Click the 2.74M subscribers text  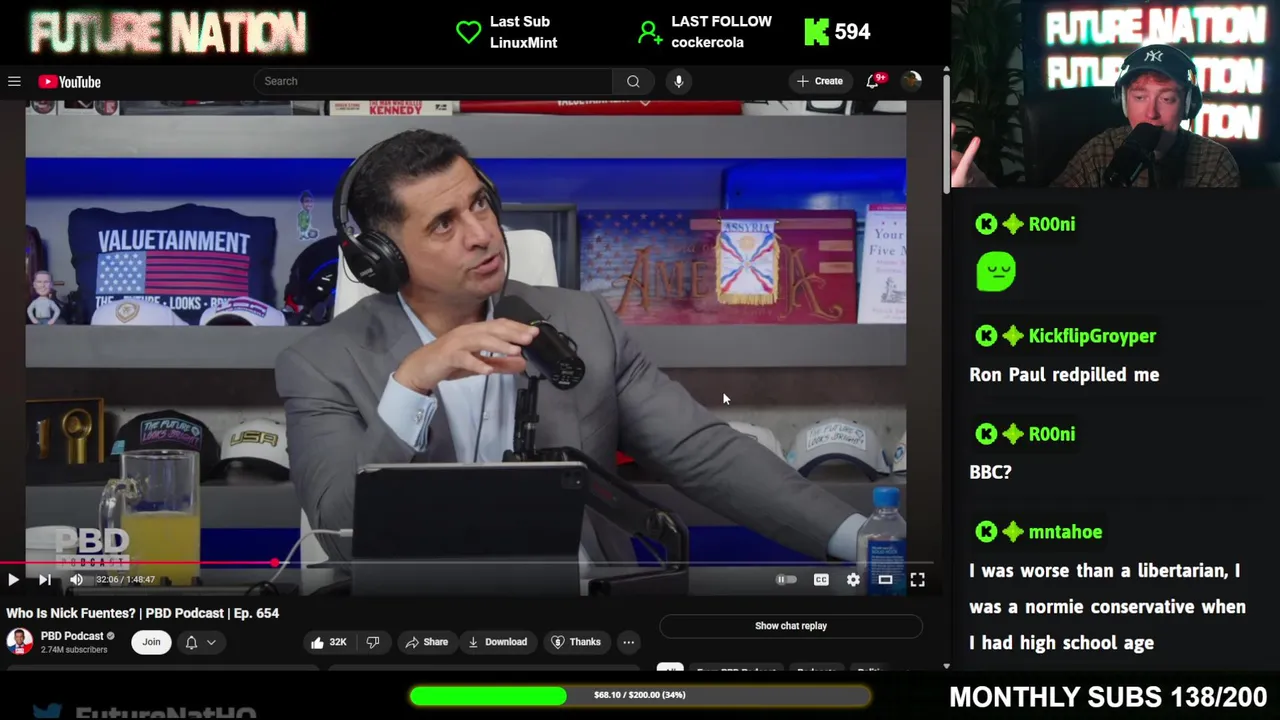pos(74,650)
